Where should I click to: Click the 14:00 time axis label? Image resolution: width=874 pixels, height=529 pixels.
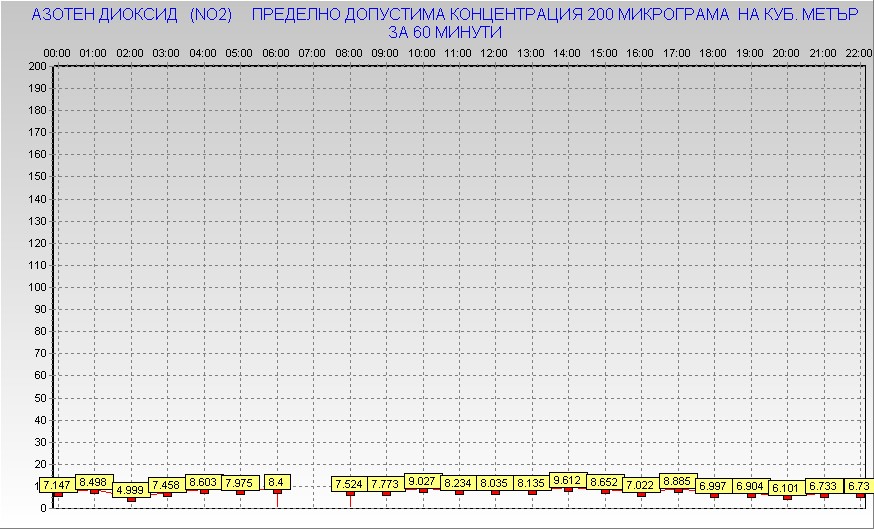[x=567, y=54]
